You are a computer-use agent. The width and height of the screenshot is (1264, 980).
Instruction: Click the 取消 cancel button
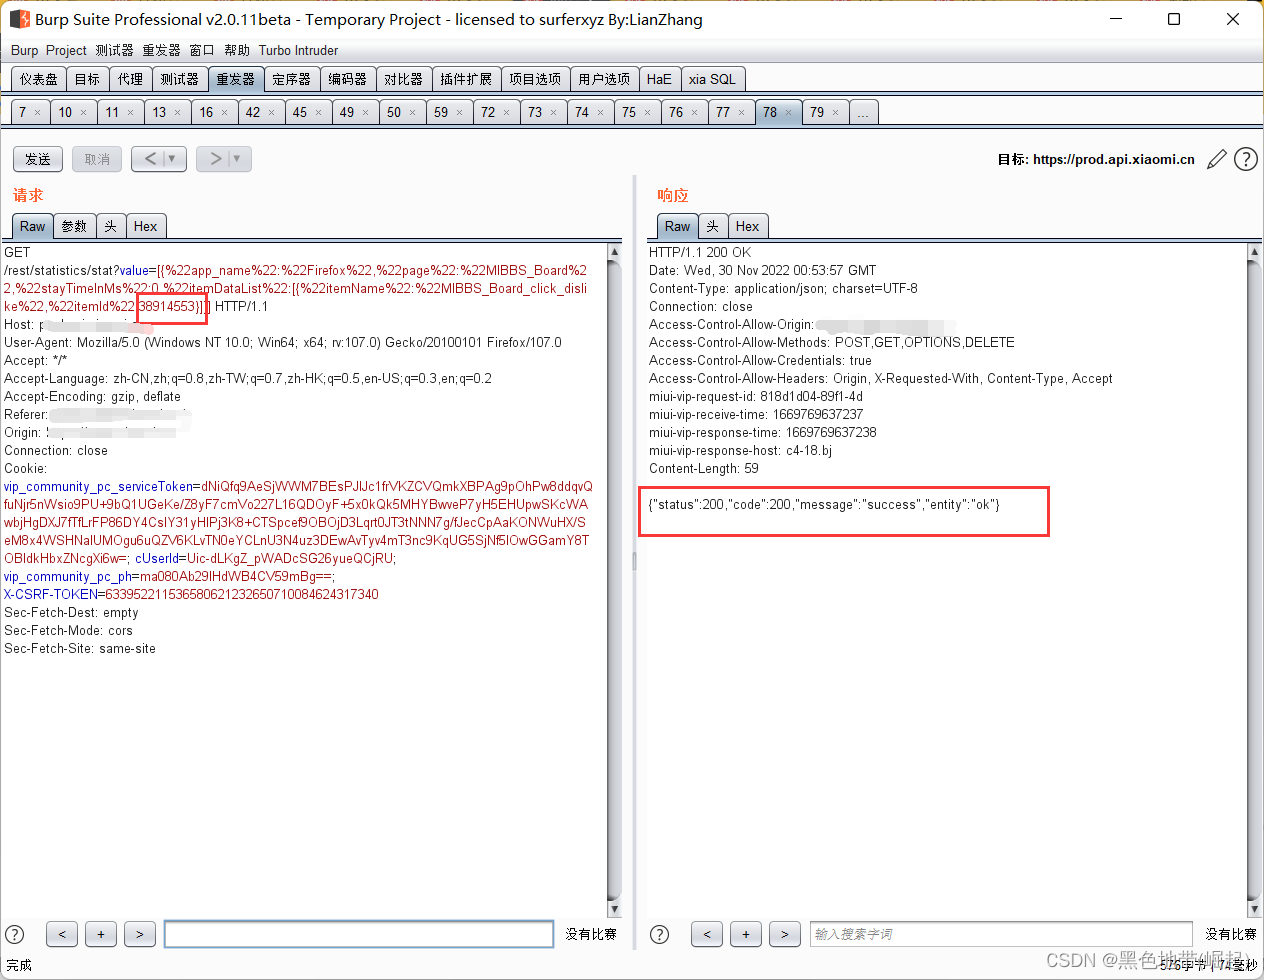pos(97,159)
